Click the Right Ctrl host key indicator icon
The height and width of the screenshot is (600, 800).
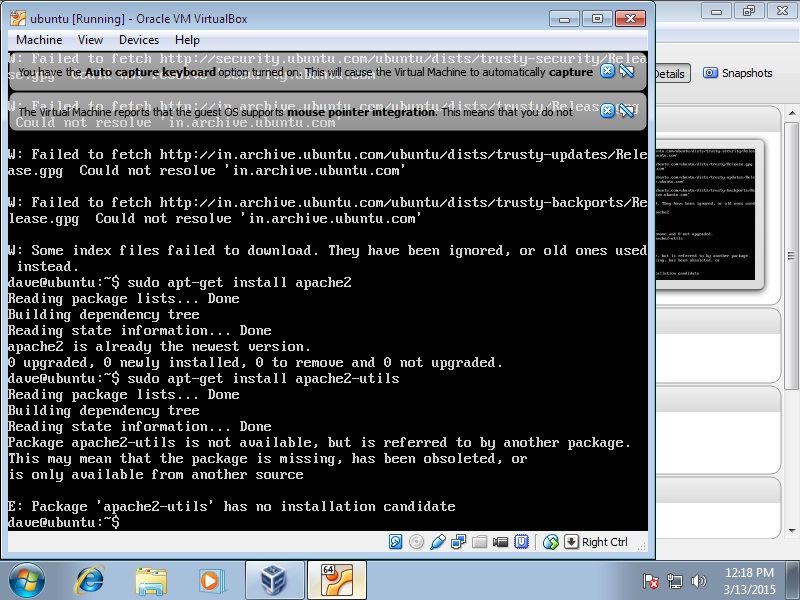click(x=573, y=541)
